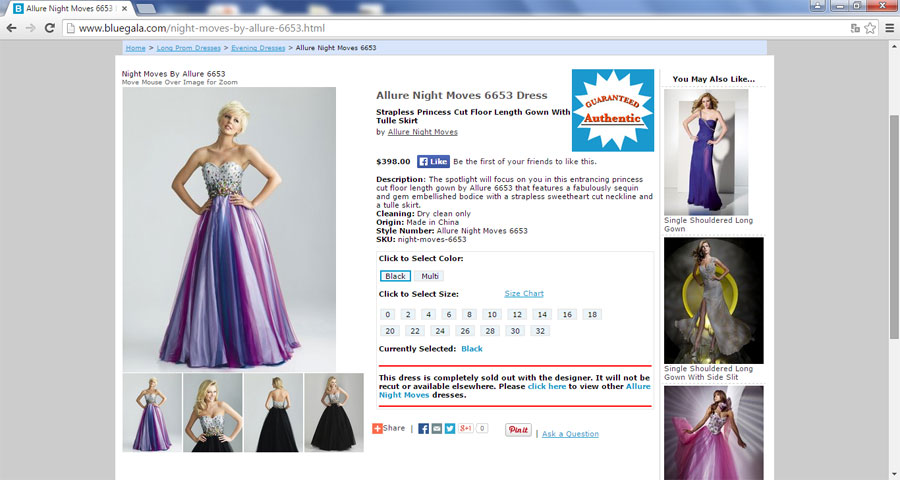Choose dress size 8
Image resolution: width=900 pixels, height=480 pixels.
pyautogui.click(x=469, y=314)
